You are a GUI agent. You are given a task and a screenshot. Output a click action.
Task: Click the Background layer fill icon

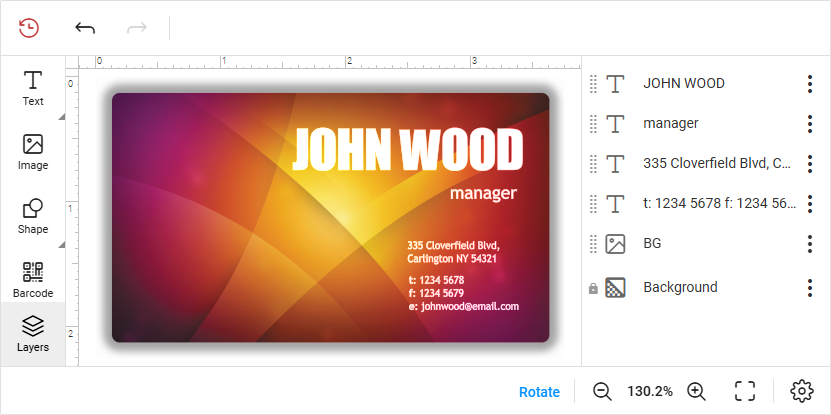[x=615, y=288]
